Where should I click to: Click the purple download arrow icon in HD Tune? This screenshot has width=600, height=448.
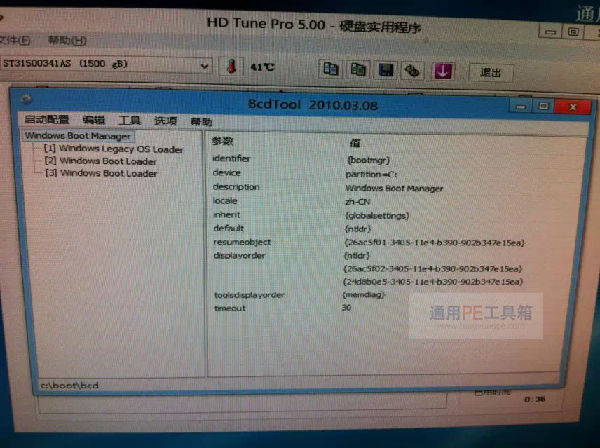click(443, 71)
